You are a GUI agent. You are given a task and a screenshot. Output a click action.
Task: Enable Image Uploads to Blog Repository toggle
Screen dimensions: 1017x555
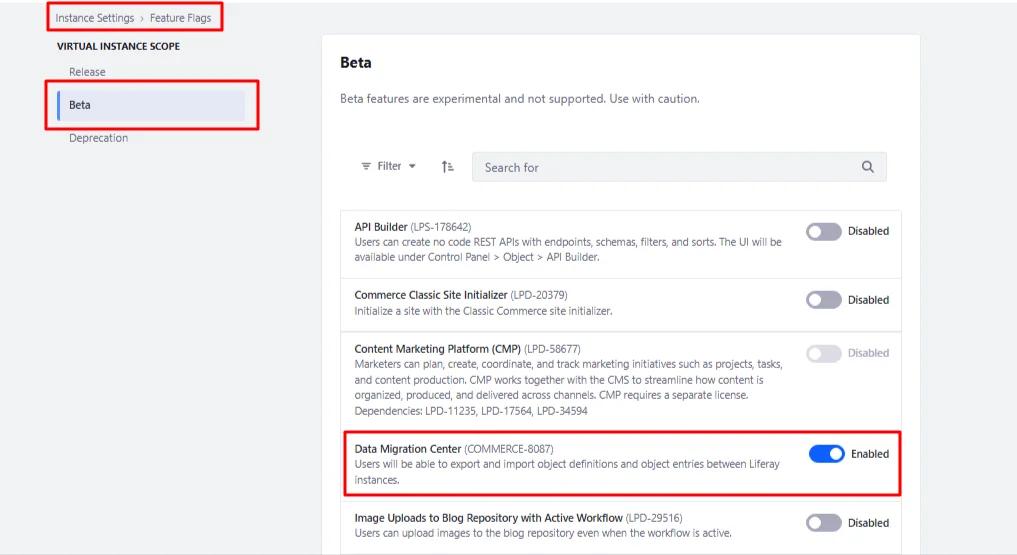point(824,523)
